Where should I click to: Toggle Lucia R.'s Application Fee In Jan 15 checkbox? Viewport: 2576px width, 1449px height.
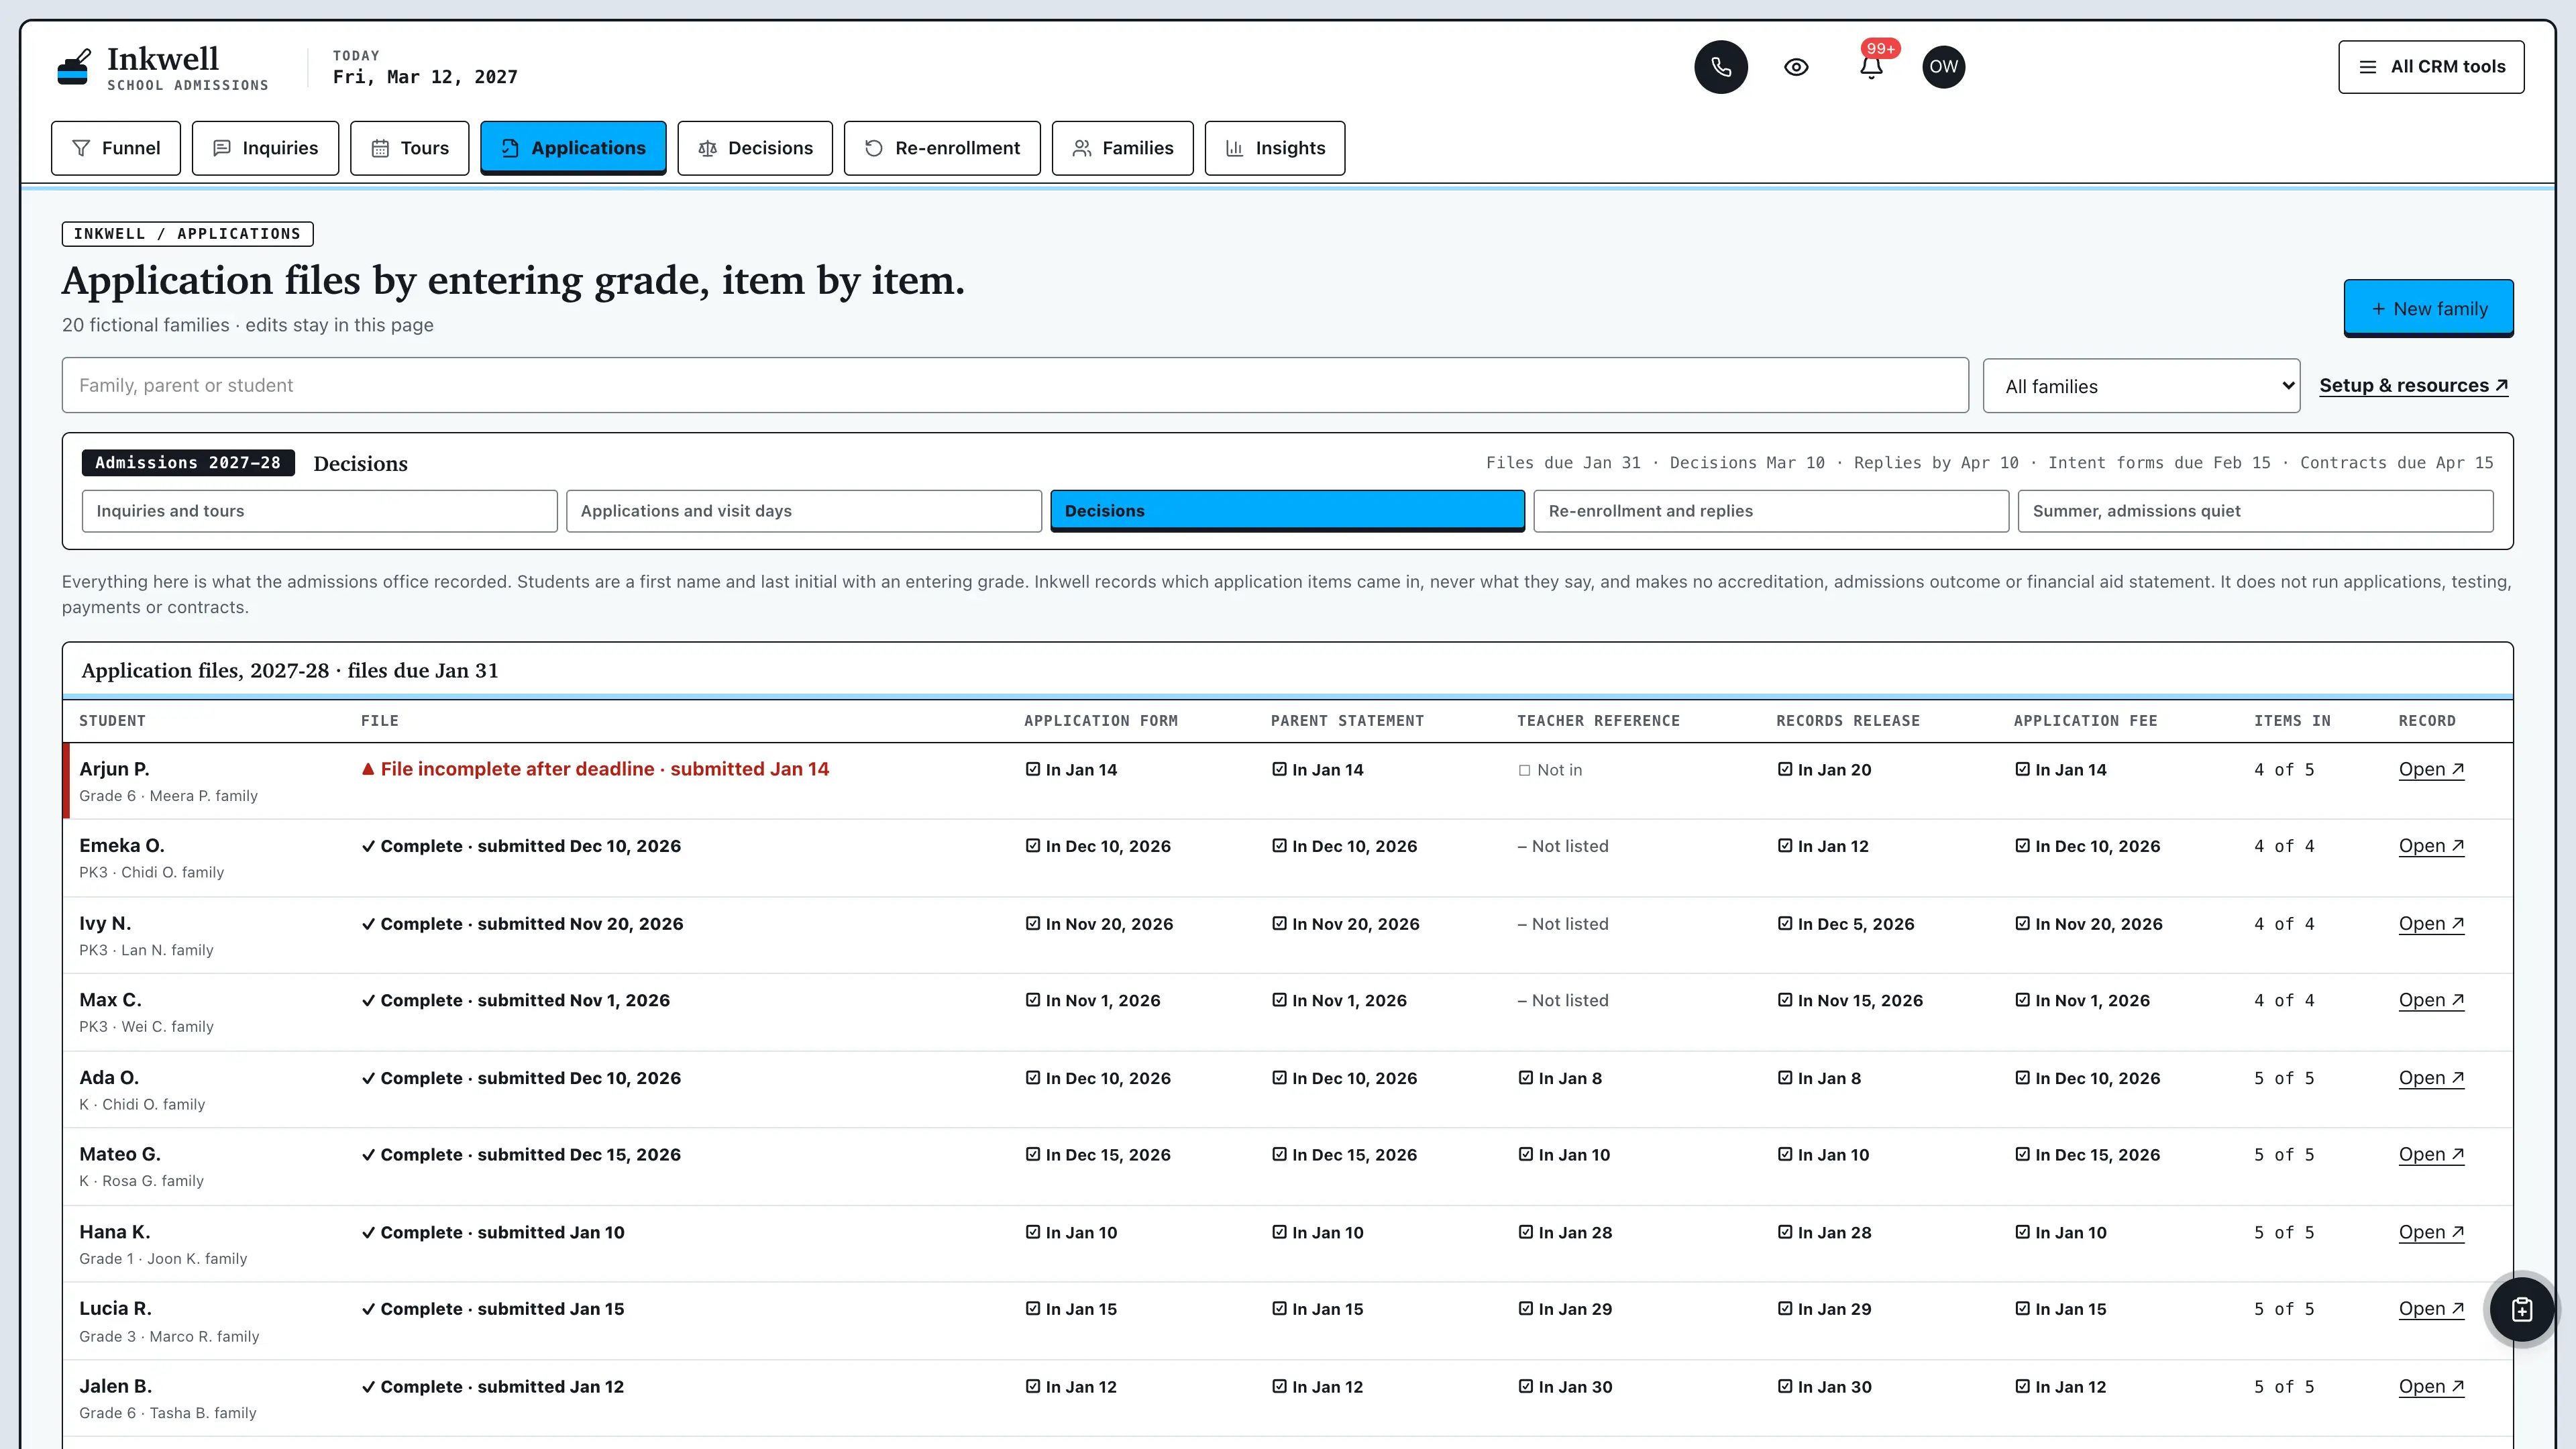click(2022, 1309)
